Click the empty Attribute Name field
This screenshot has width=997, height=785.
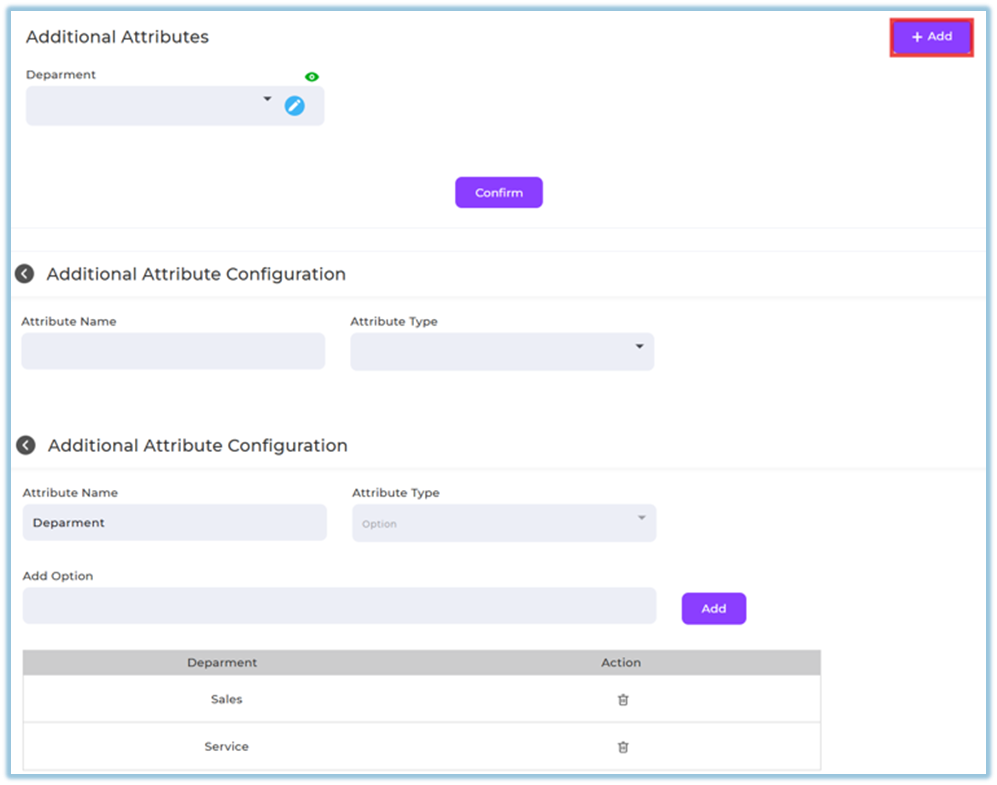[x=173, y=351]
